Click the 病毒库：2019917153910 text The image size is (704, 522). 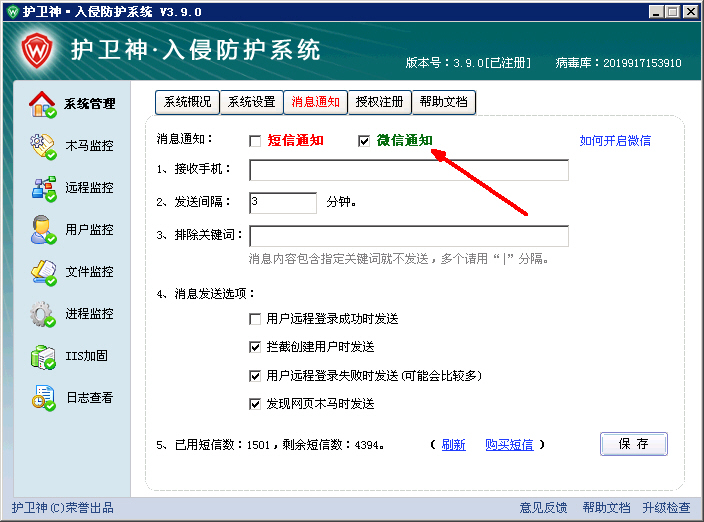pos(618,63)
